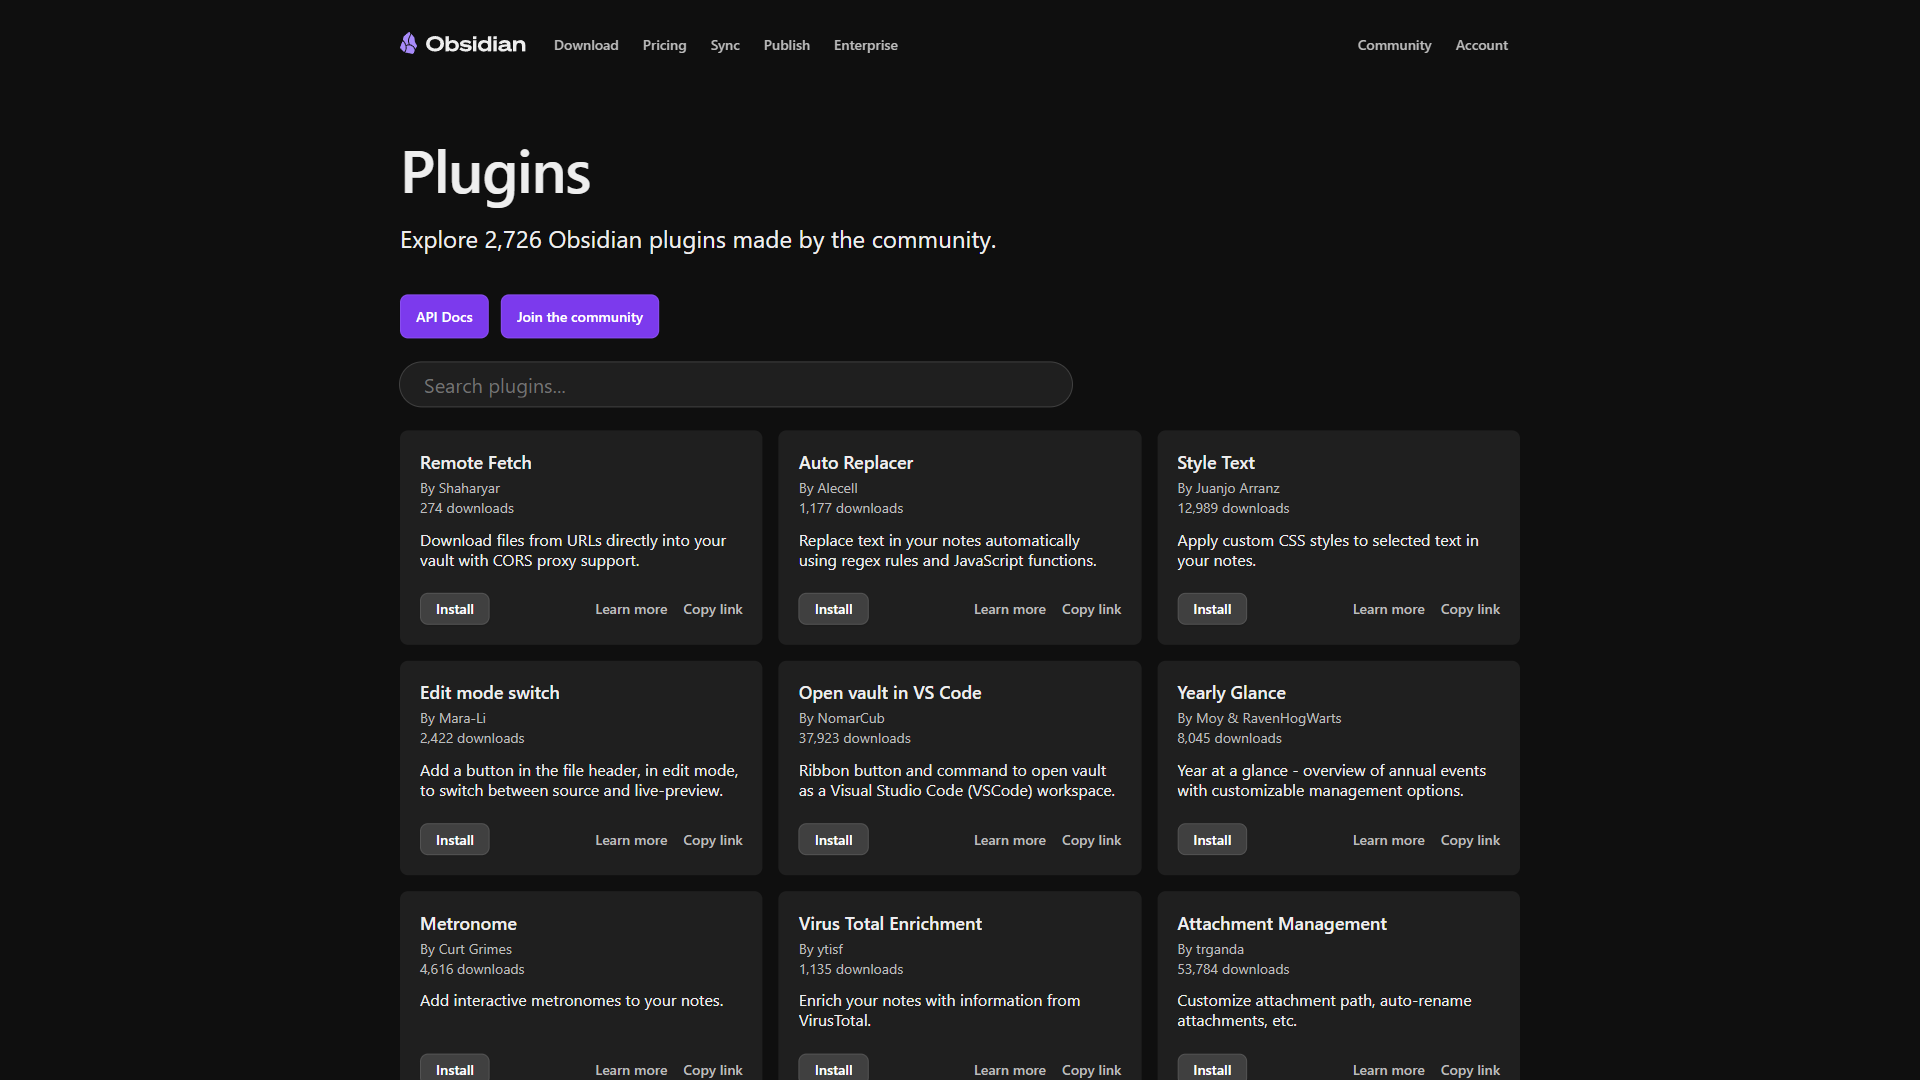
Task: Learn more about Attachment Management
Action: 1388,1070
